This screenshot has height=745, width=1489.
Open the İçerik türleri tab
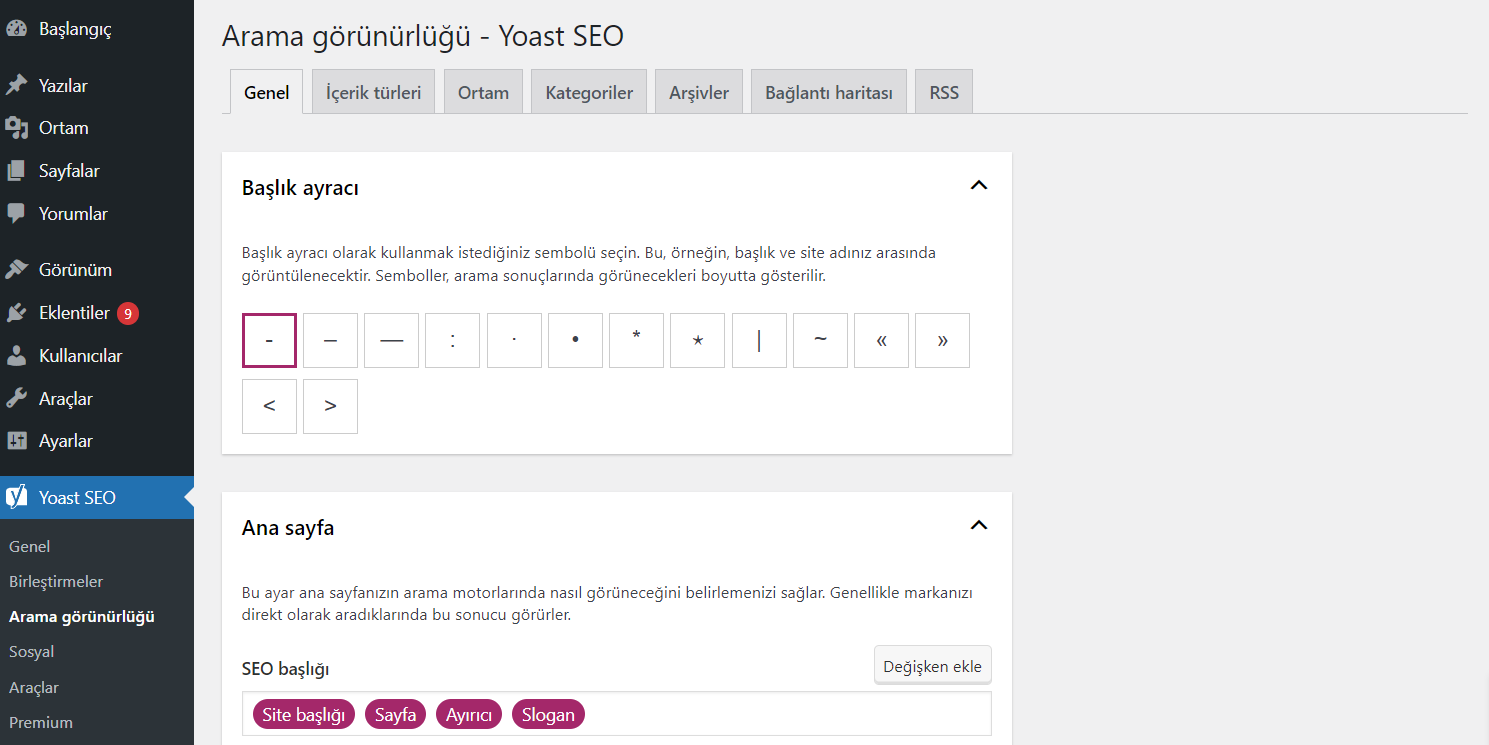(373, 92)
